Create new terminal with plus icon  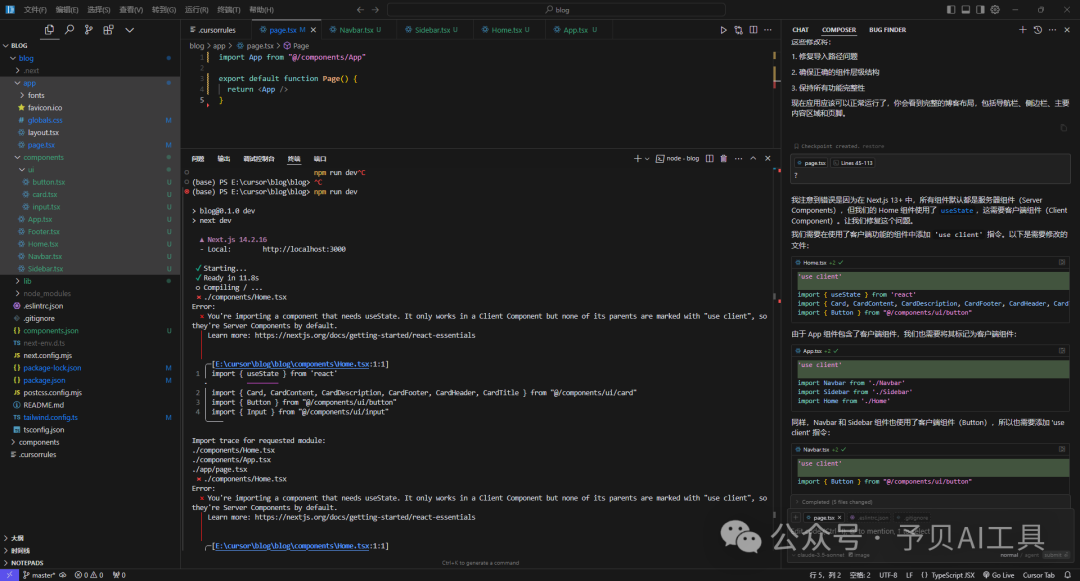point(637,158)
